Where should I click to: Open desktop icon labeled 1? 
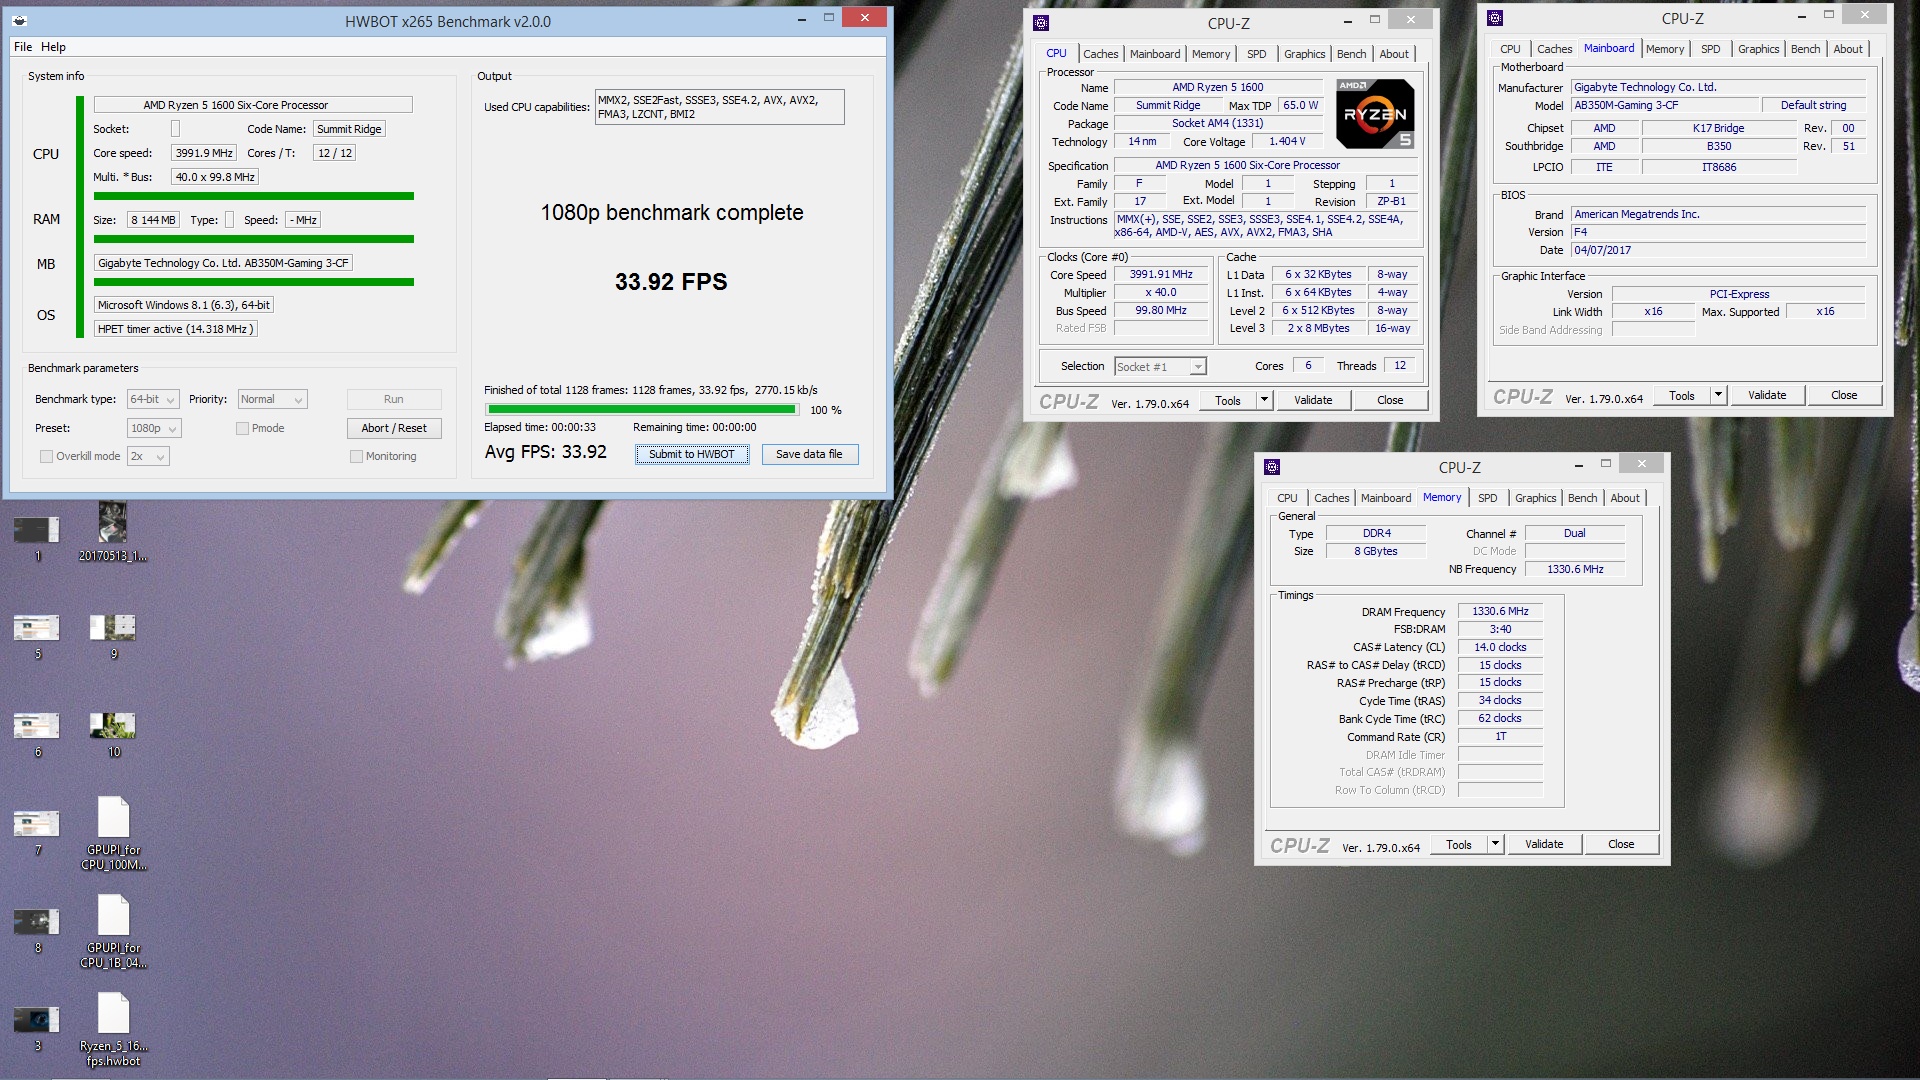(x=37, y=538)
